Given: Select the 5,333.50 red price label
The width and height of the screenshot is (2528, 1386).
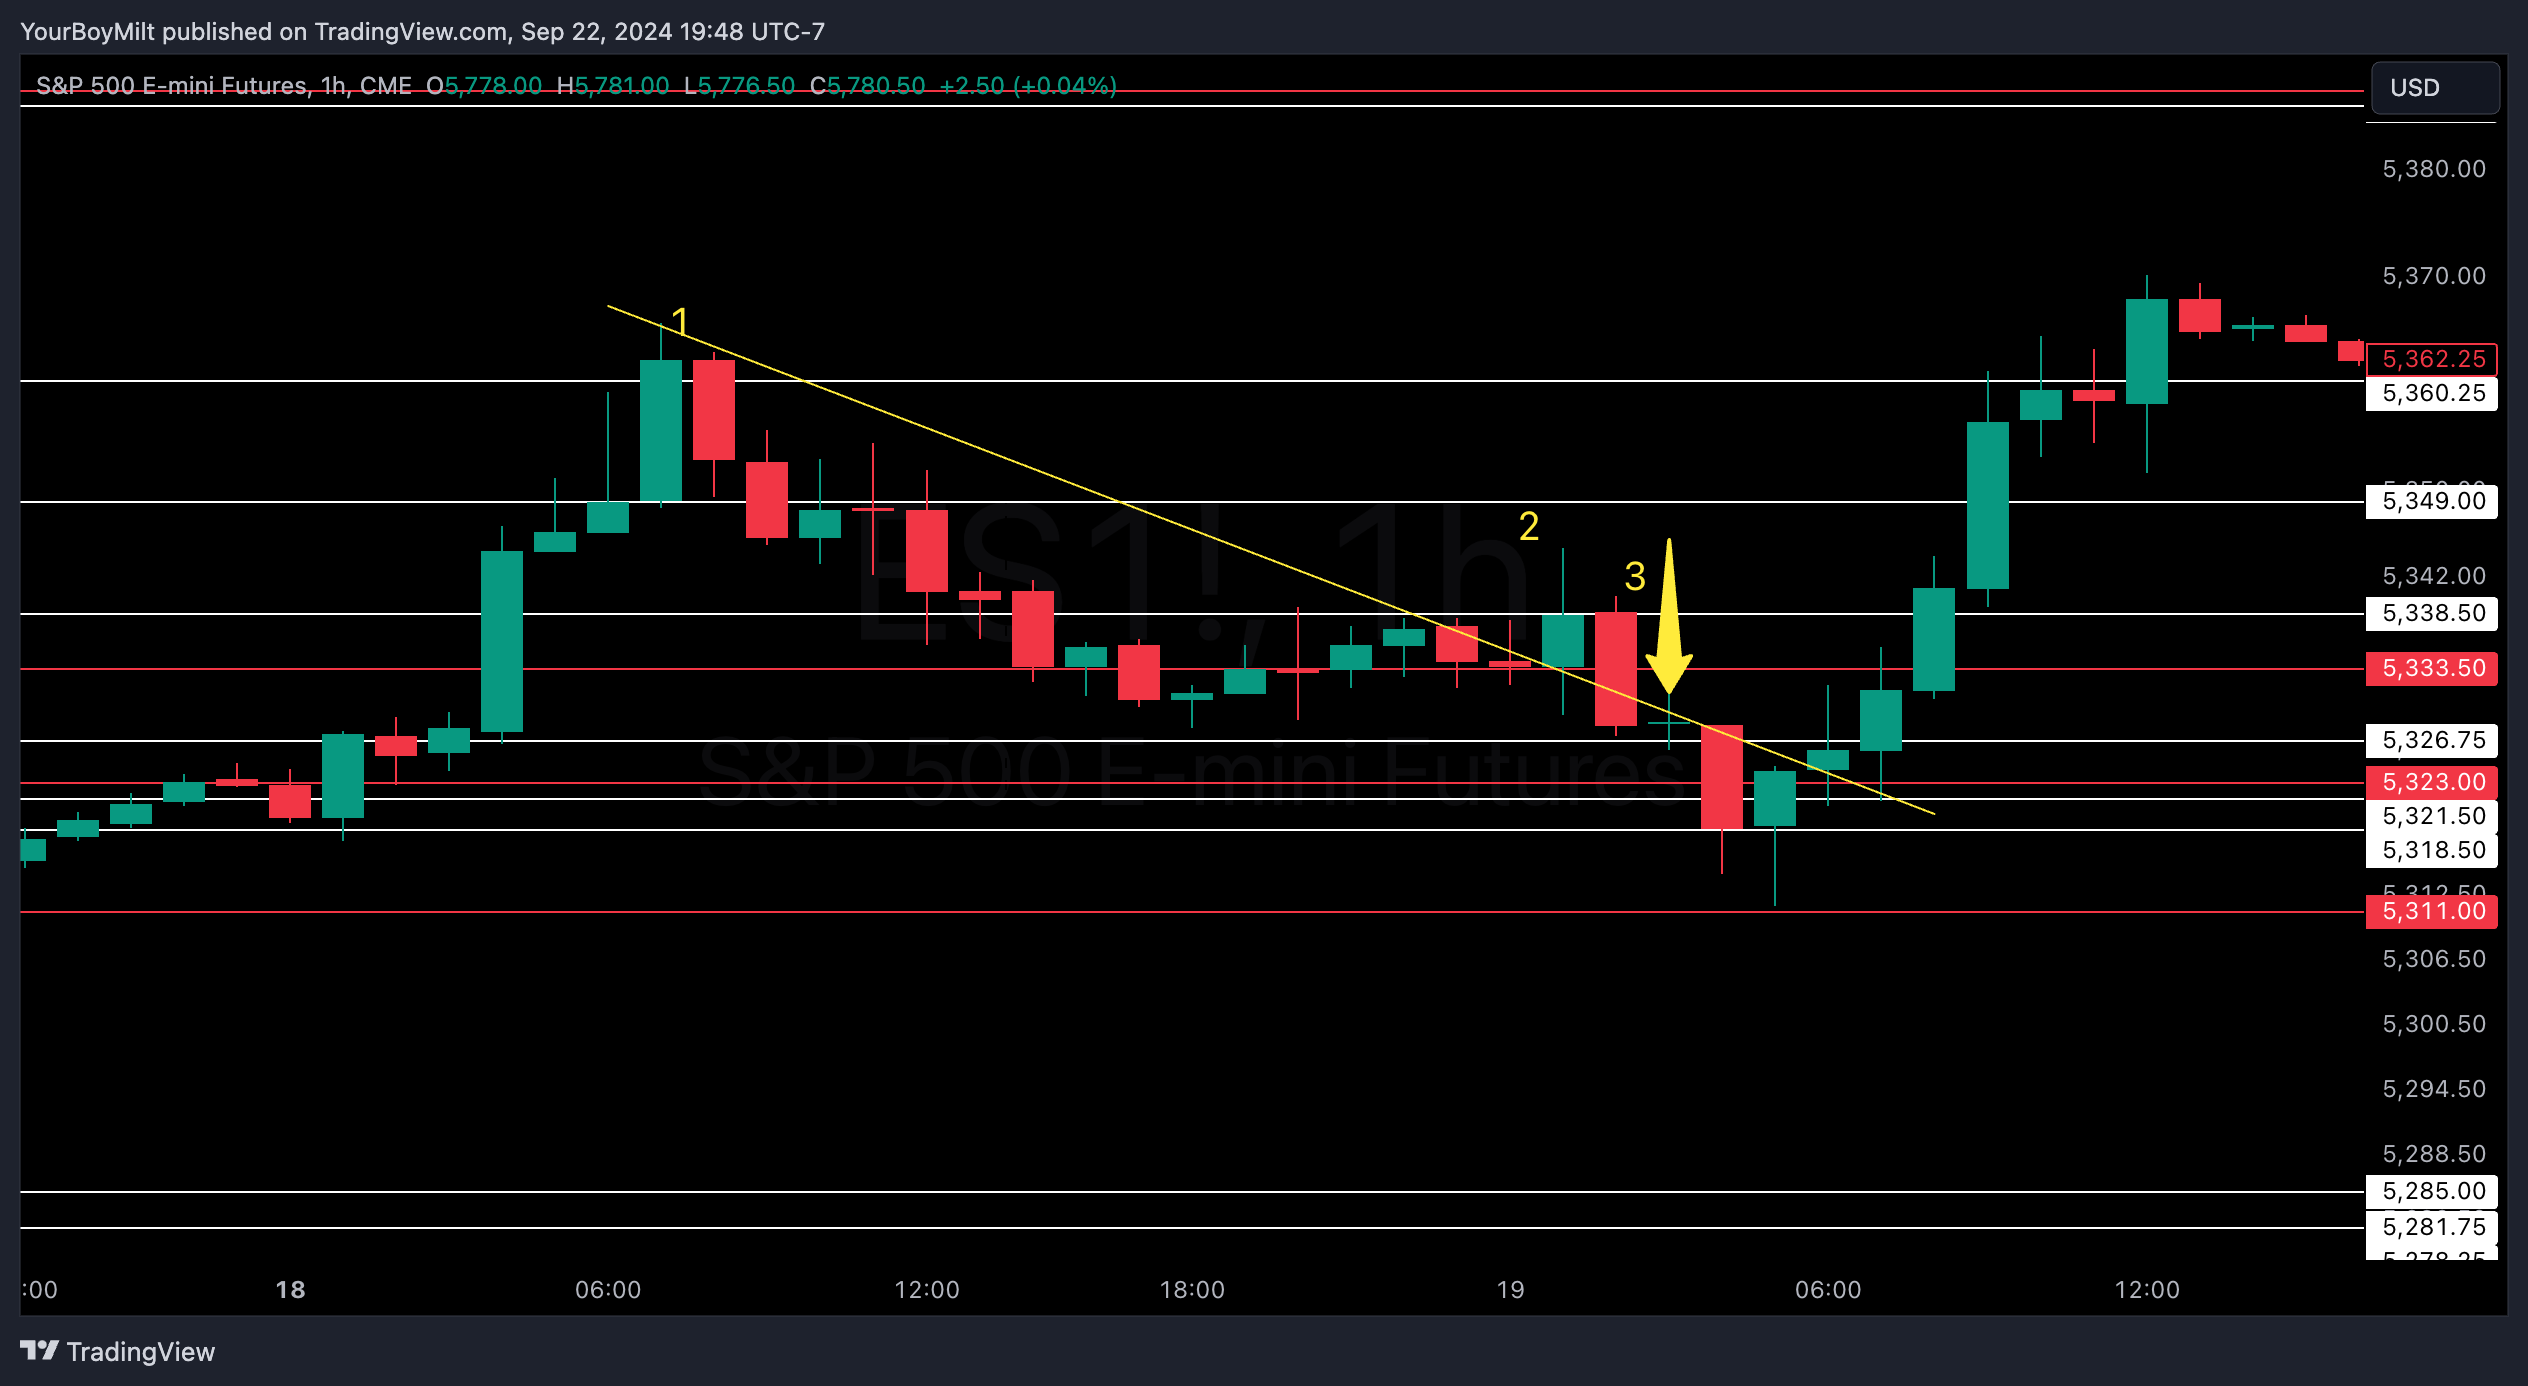Looking at the screenshot, I should coord(2432,668).
